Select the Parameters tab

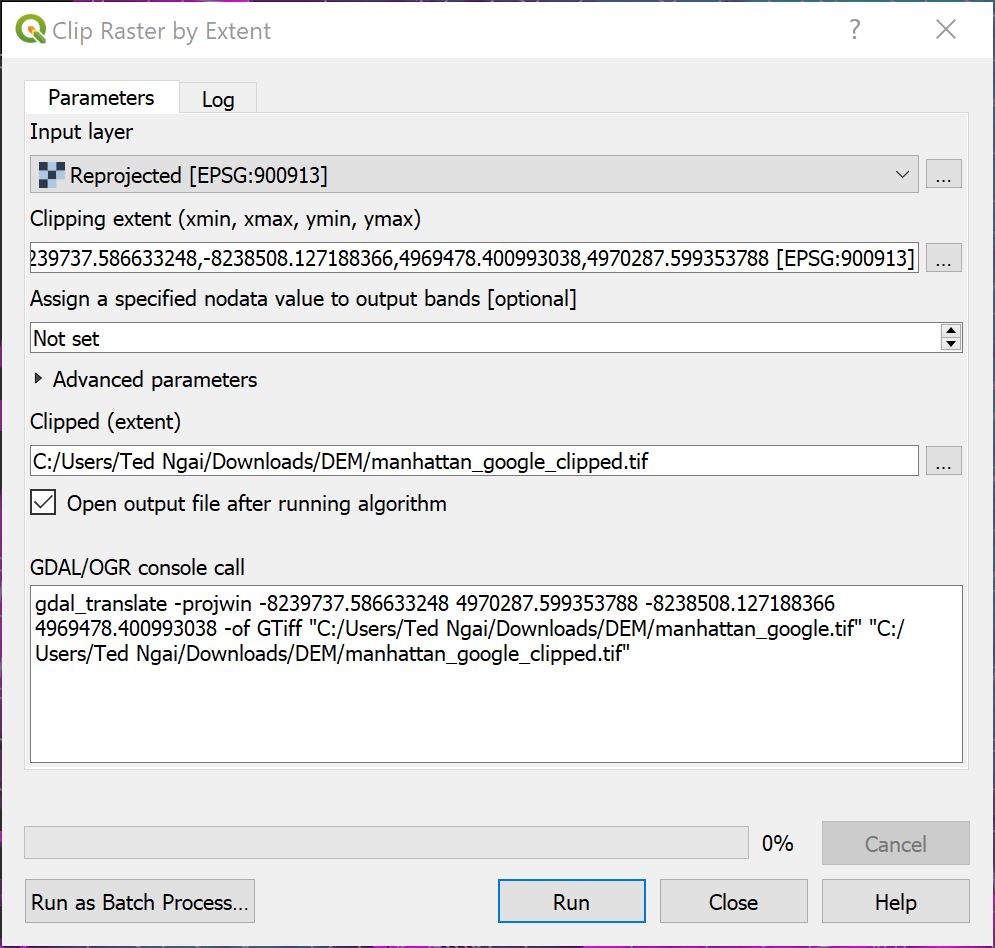click(x=101, y=97)
